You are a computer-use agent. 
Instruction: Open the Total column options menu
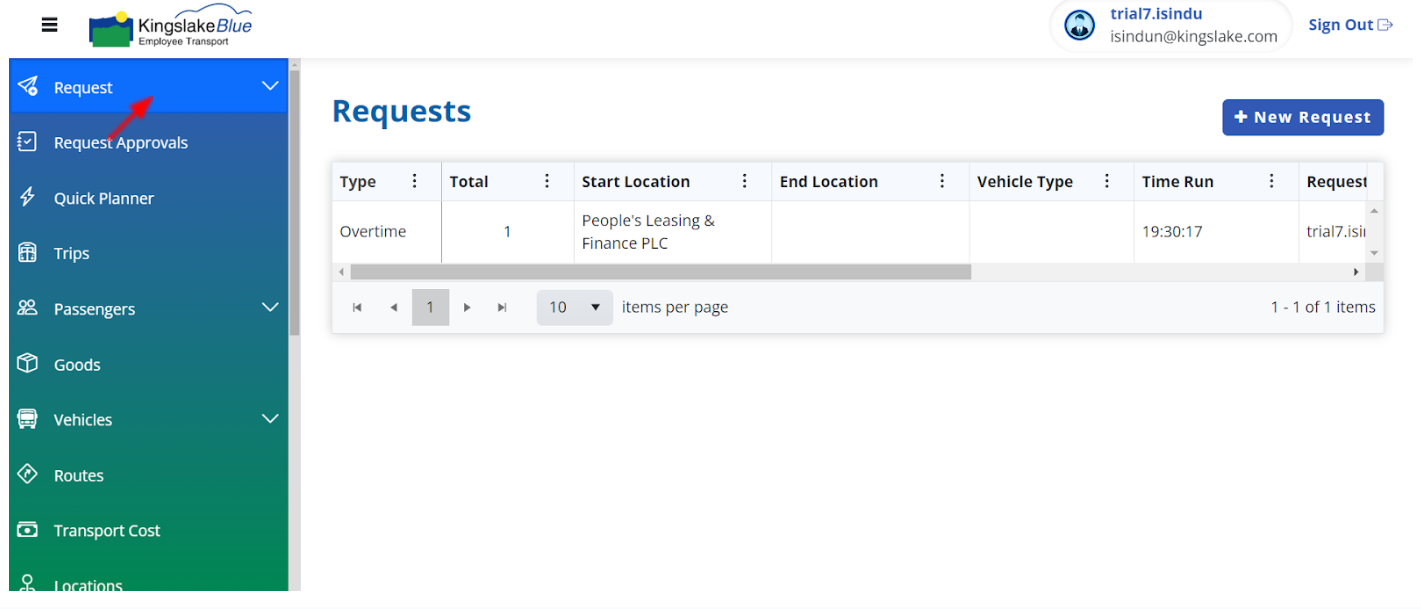coord(547,181)
